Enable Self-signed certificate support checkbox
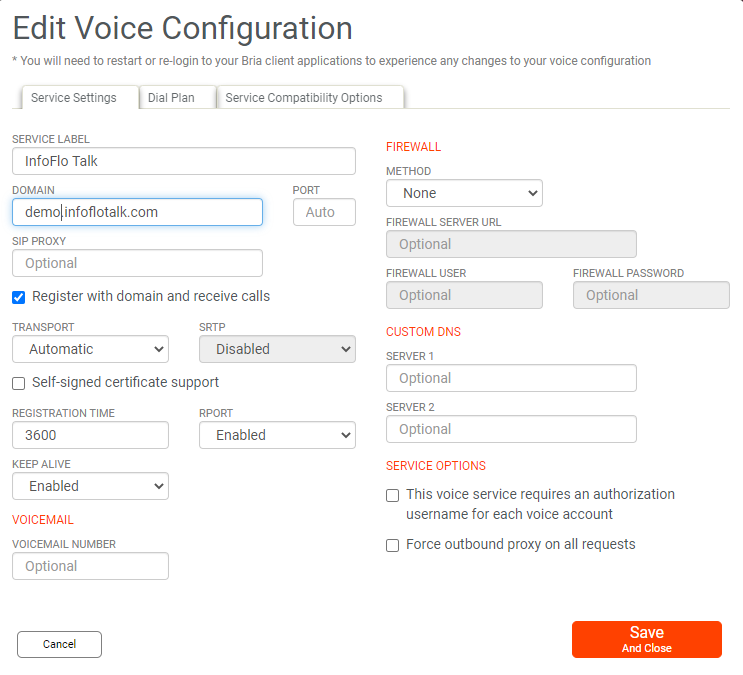The width and height of the screenshot is (743, 675). 19,383
